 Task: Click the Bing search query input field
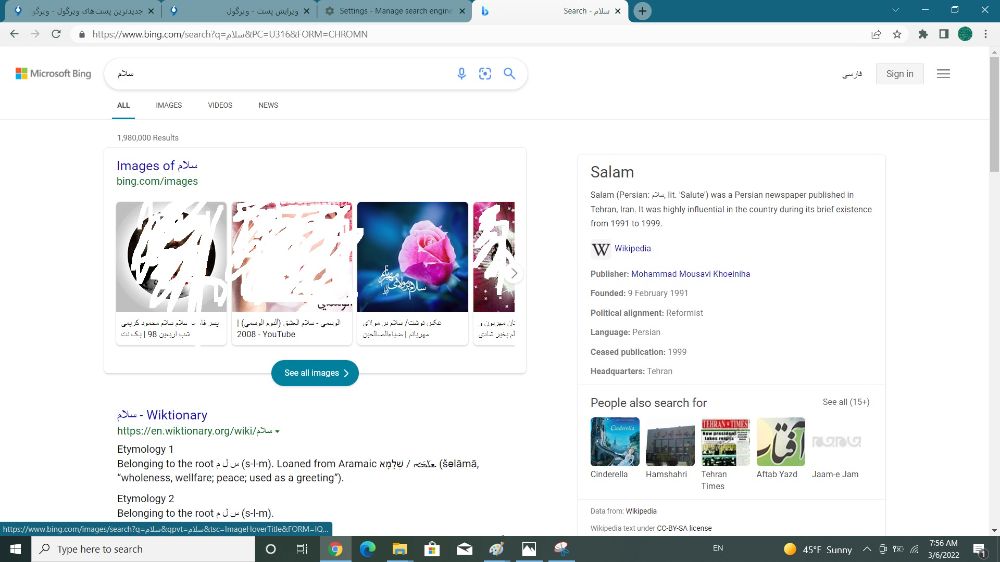tap(281, 73)
